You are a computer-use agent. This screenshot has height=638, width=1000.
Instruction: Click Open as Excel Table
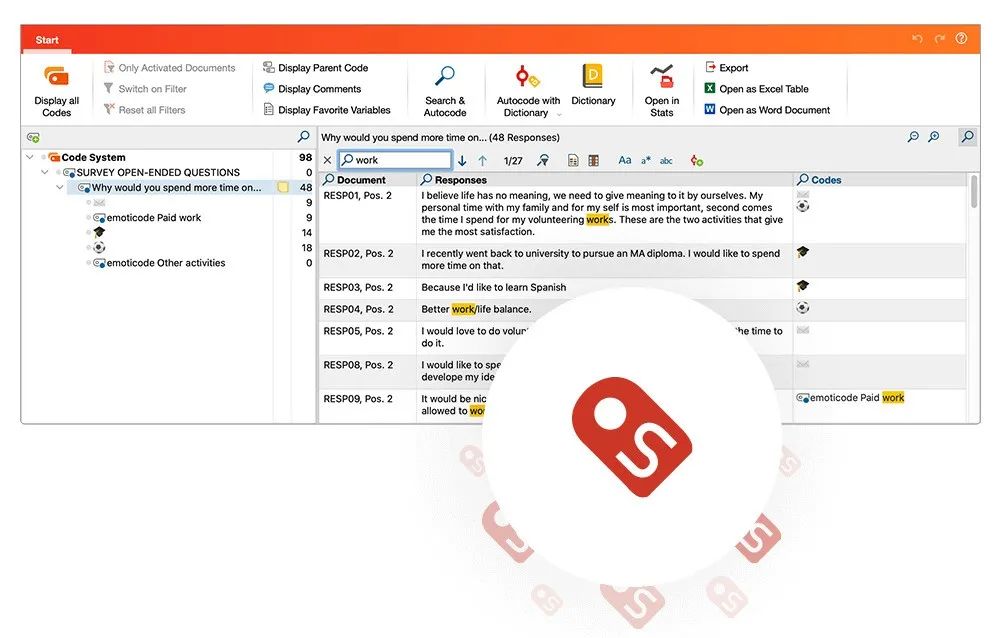[x=756, y=89]
